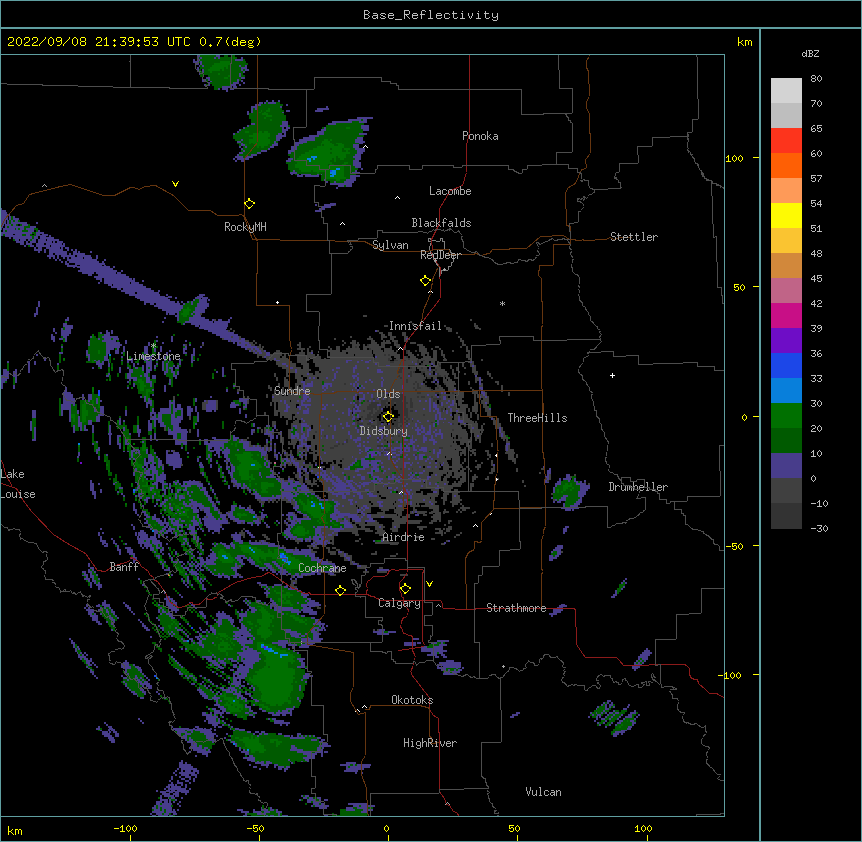Click the Blackfalds town label
The height and width of the screenshot is (842, 862).
(x=441, y=223)
